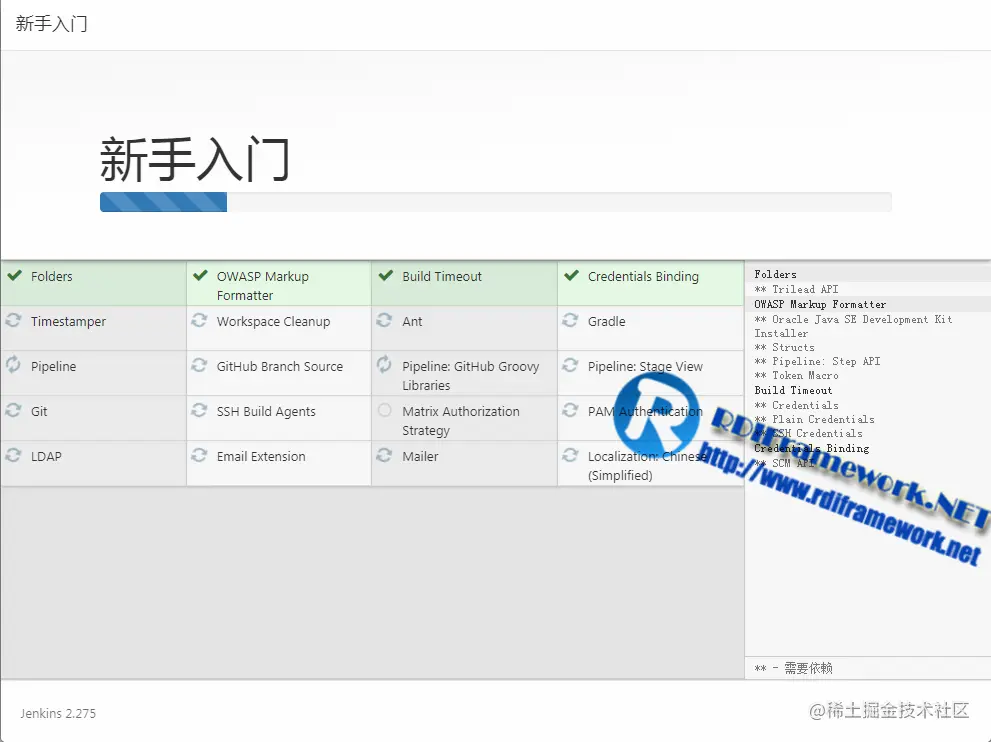The height and width of the screenshot is (742, 991).
Task: Select the Email Extension plugin label
Action: click(261, 456)
